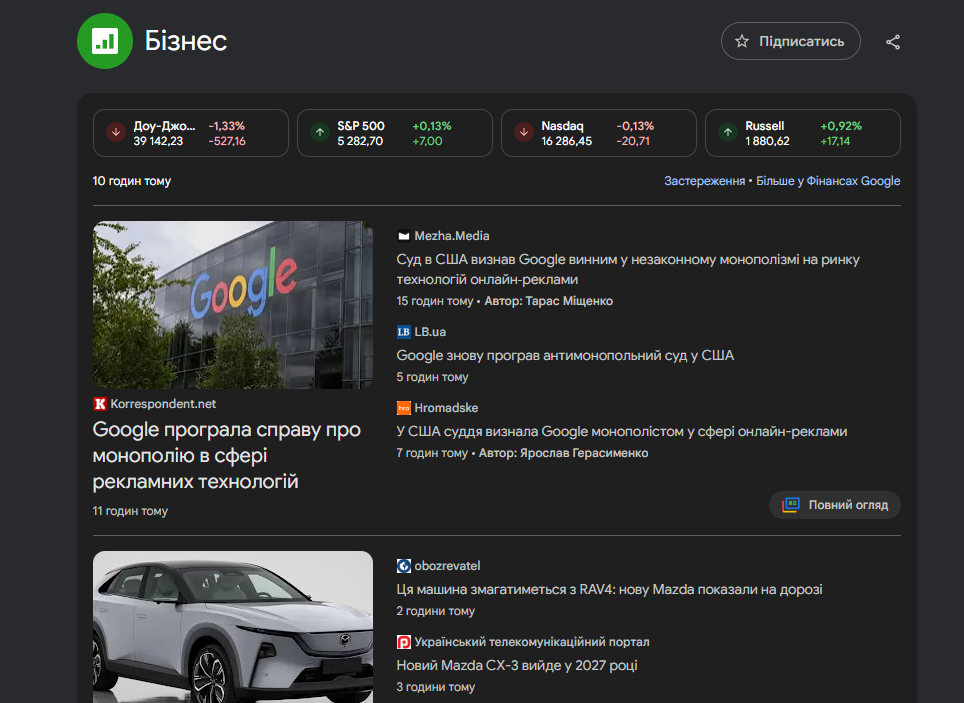Click the S&P 500 up-arrow icon
Image resolution: width=964 pixels, height=703 pixels.
pyautogui.click(x=320, y=132)
